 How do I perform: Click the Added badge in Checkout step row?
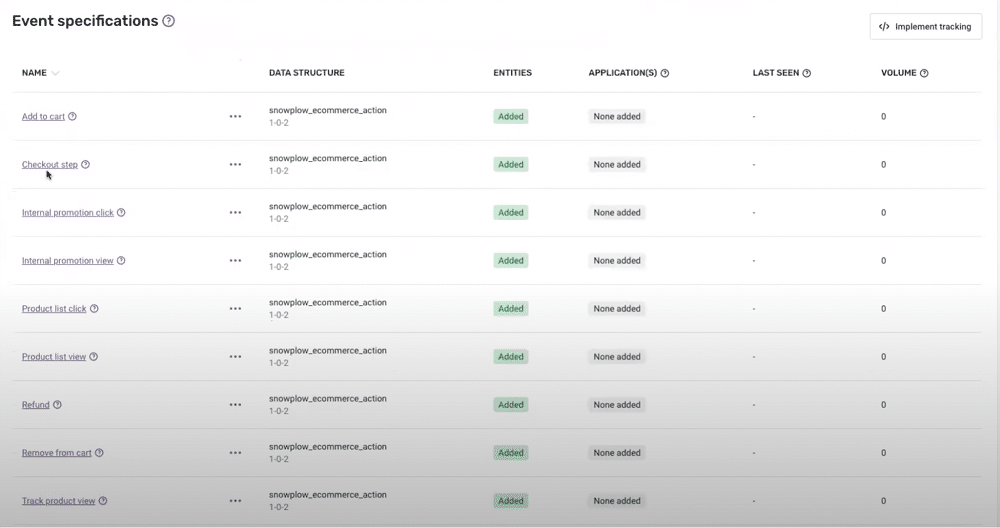[x=511, y=165]
